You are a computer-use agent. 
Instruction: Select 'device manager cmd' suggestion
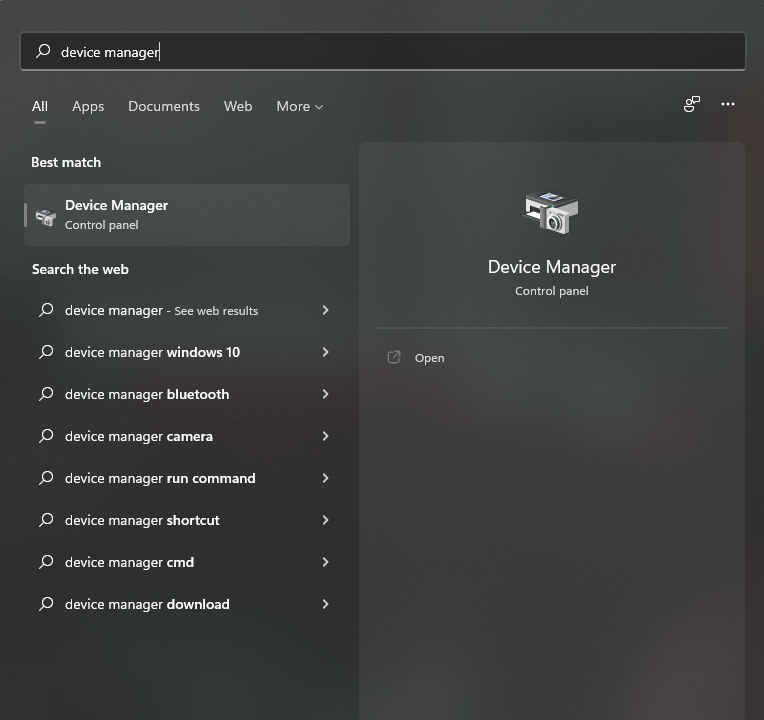187,562
